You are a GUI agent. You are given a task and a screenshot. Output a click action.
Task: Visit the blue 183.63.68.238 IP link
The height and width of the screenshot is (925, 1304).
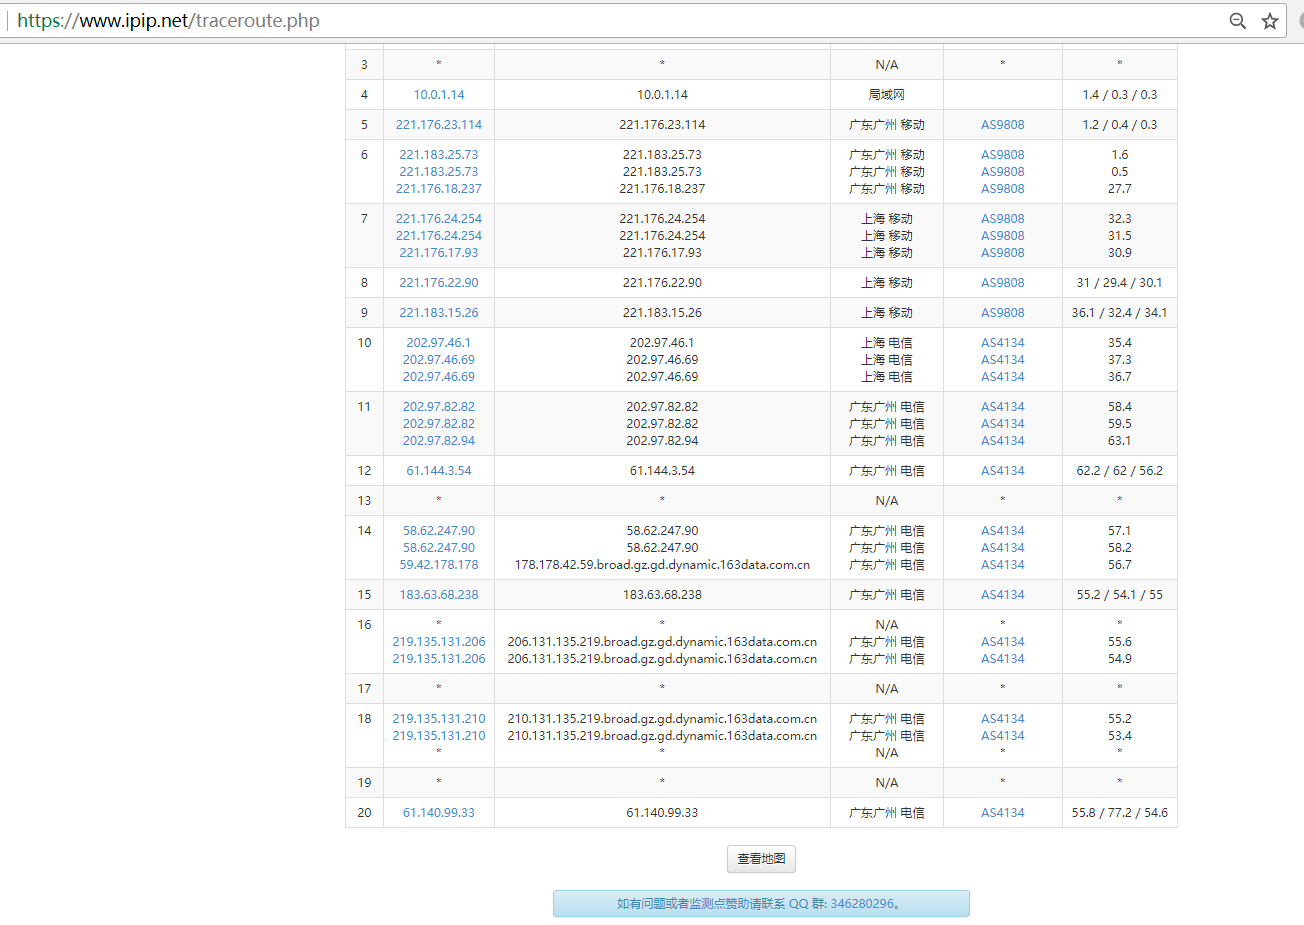(439, 595)
